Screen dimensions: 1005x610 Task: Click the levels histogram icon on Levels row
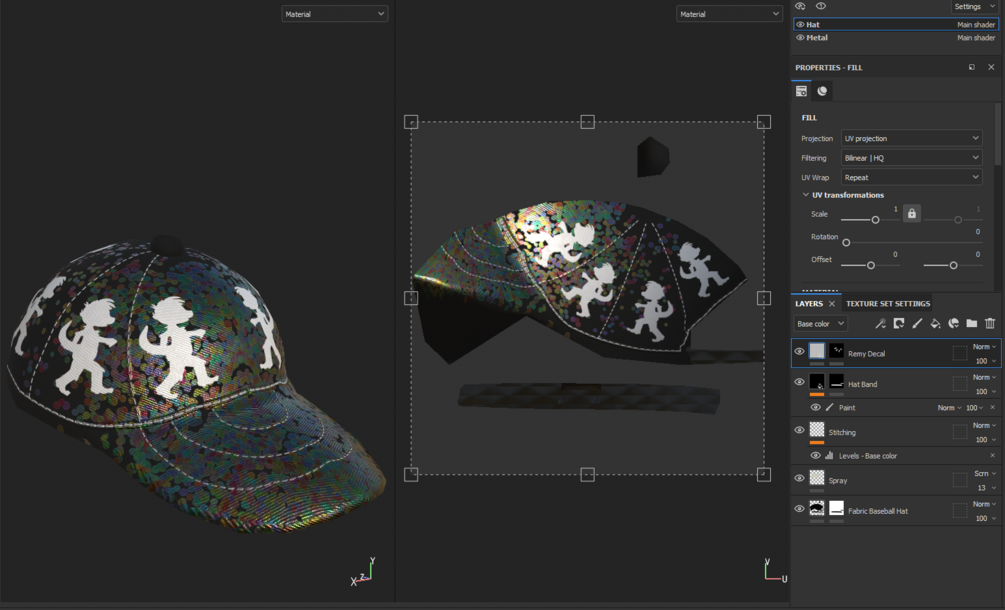point(829,456)
